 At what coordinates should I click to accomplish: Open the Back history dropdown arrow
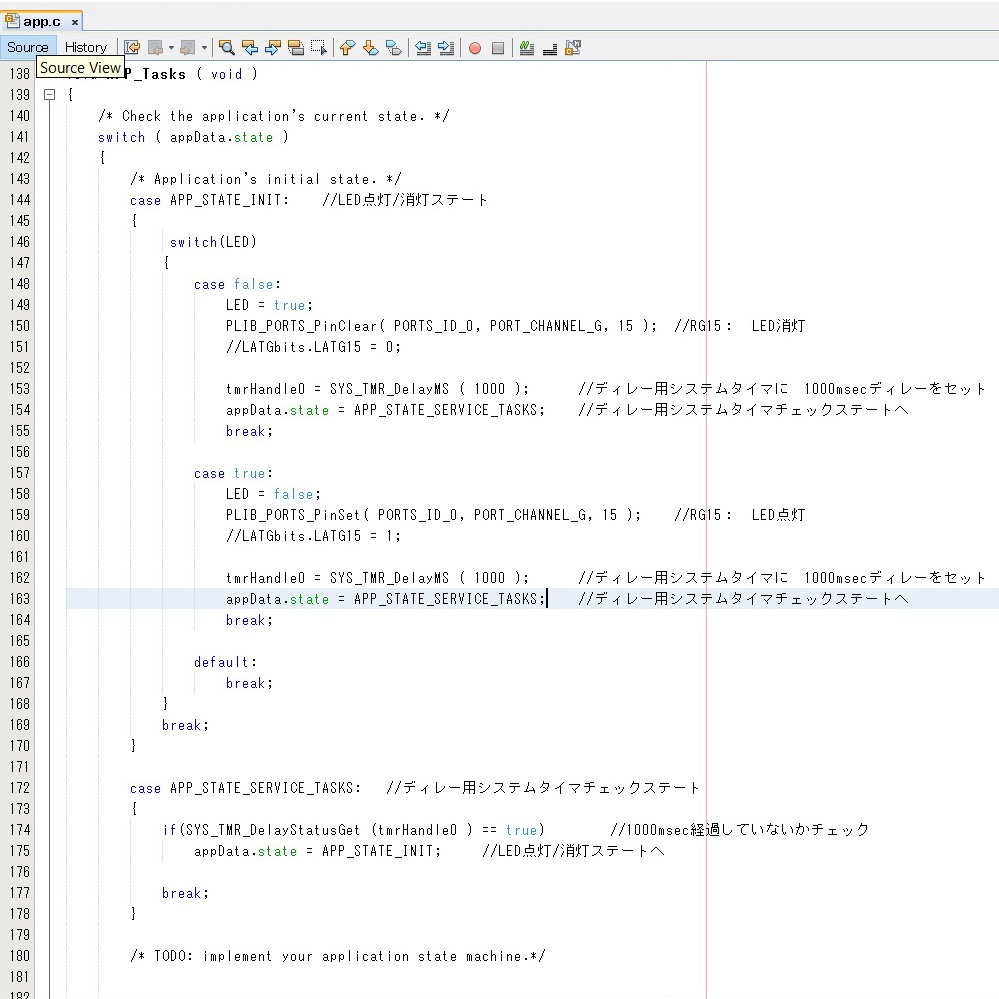click(x=171, y=48)
